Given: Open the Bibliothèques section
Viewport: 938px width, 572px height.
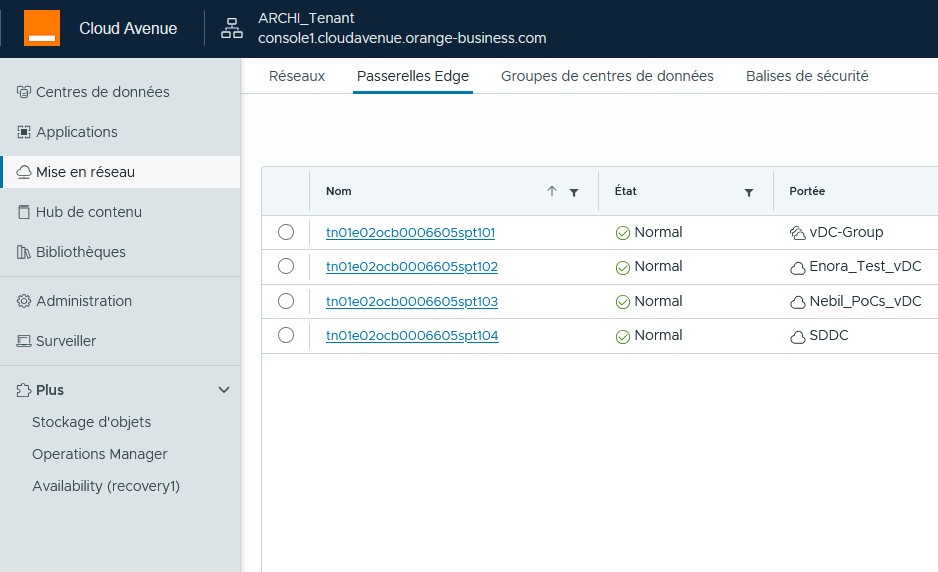Looking at the screenshot, I should tap(80, 252).
